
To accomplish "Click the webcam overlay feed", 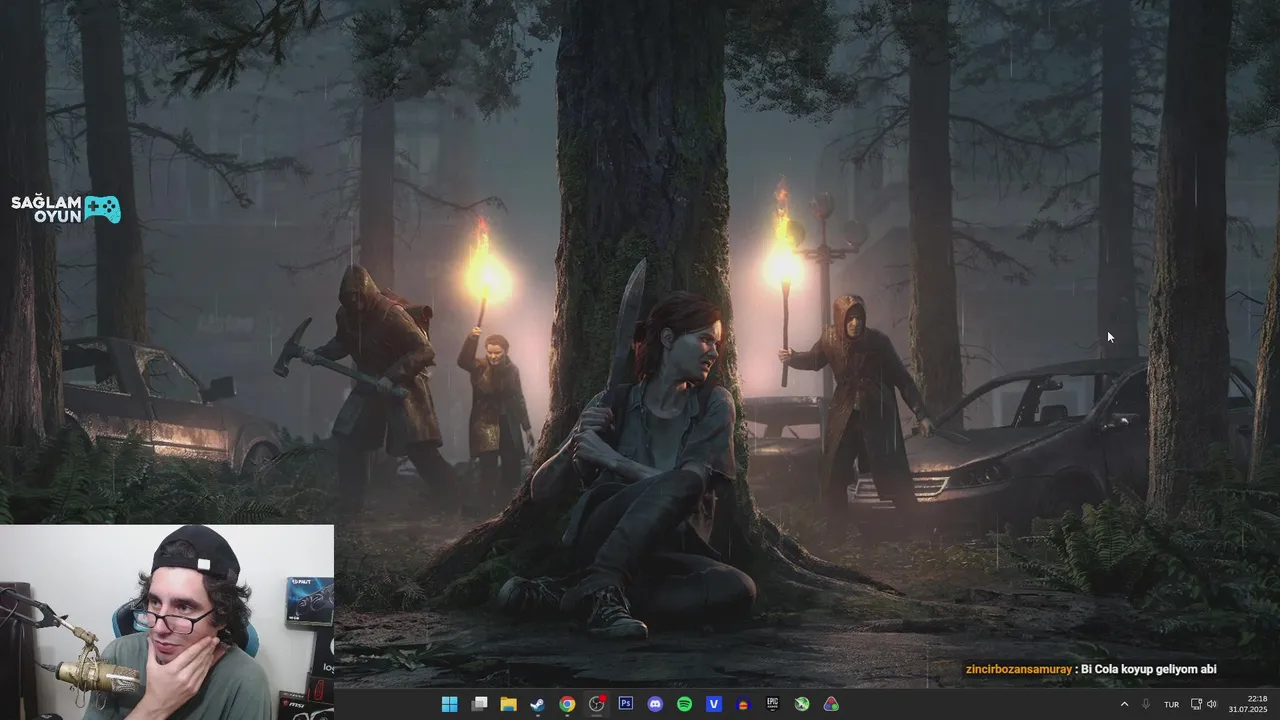I will [x=167, y=622].
